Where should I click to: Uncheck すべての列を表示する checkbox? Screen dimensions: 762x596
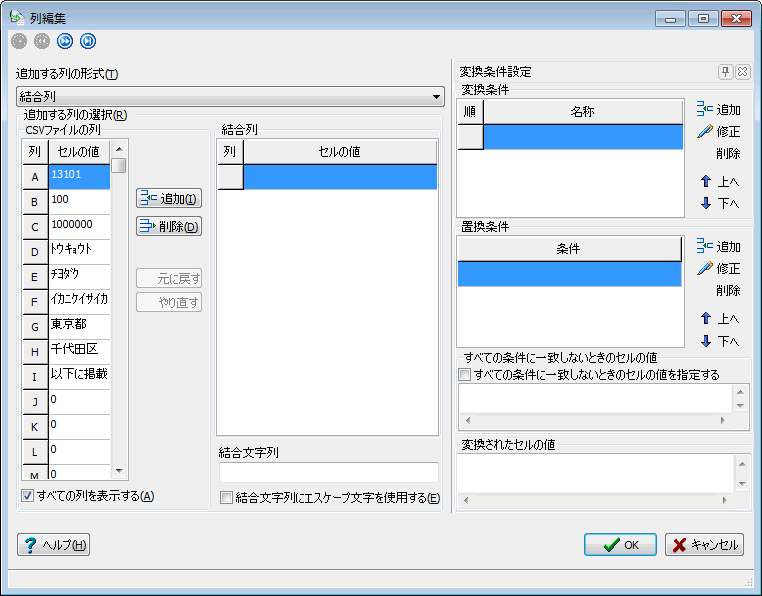tap(27, 496)
